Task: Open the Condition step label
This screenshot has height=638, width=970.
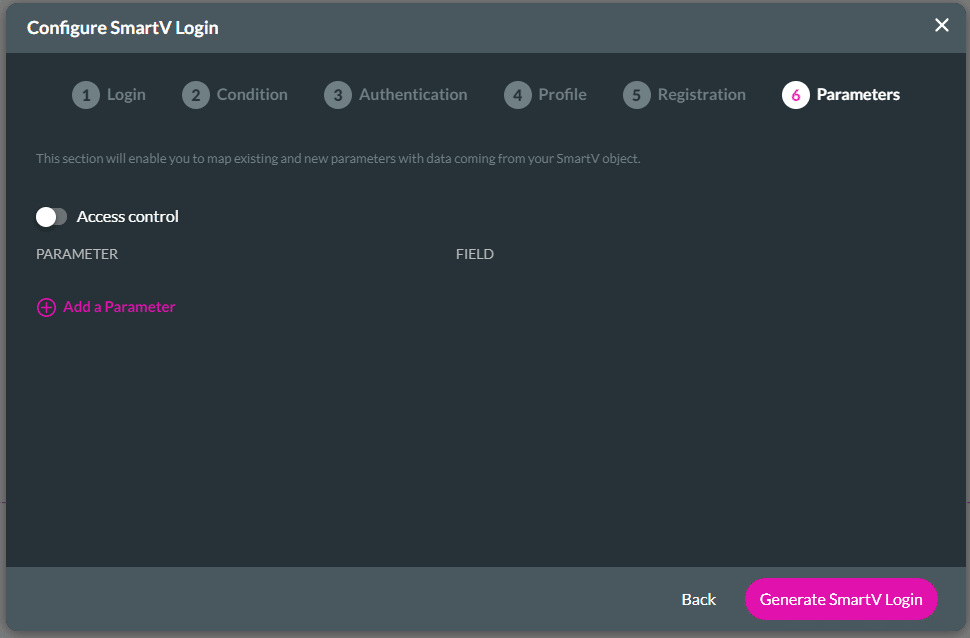Action: 252,95
